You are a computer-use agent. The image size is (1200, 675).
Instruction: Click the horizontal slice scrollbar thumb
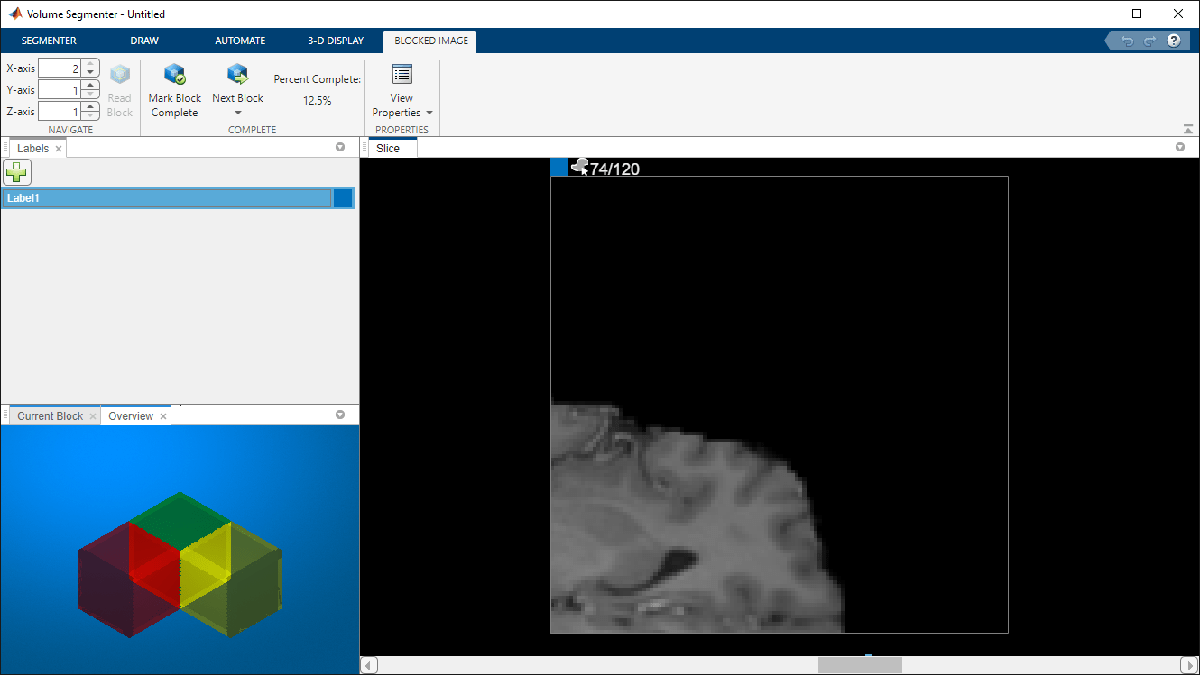(x=860, y=665)
